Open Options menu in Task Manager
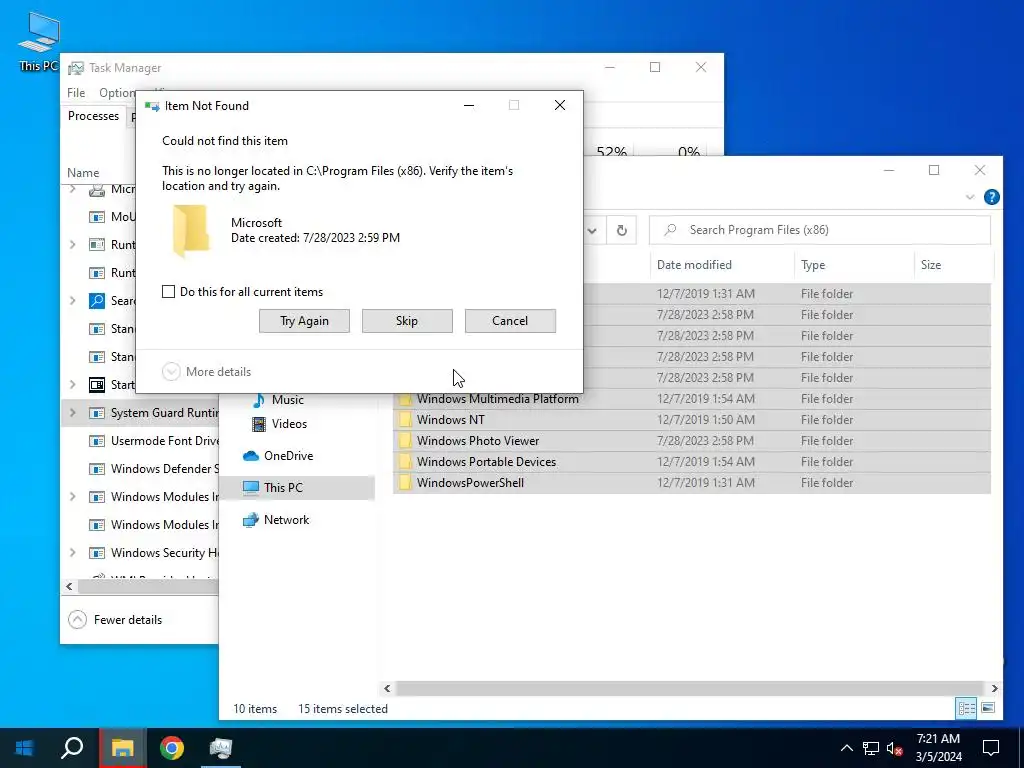This screenshot has height=768, width=1024. pyautogui.click(x=117, y=93)
